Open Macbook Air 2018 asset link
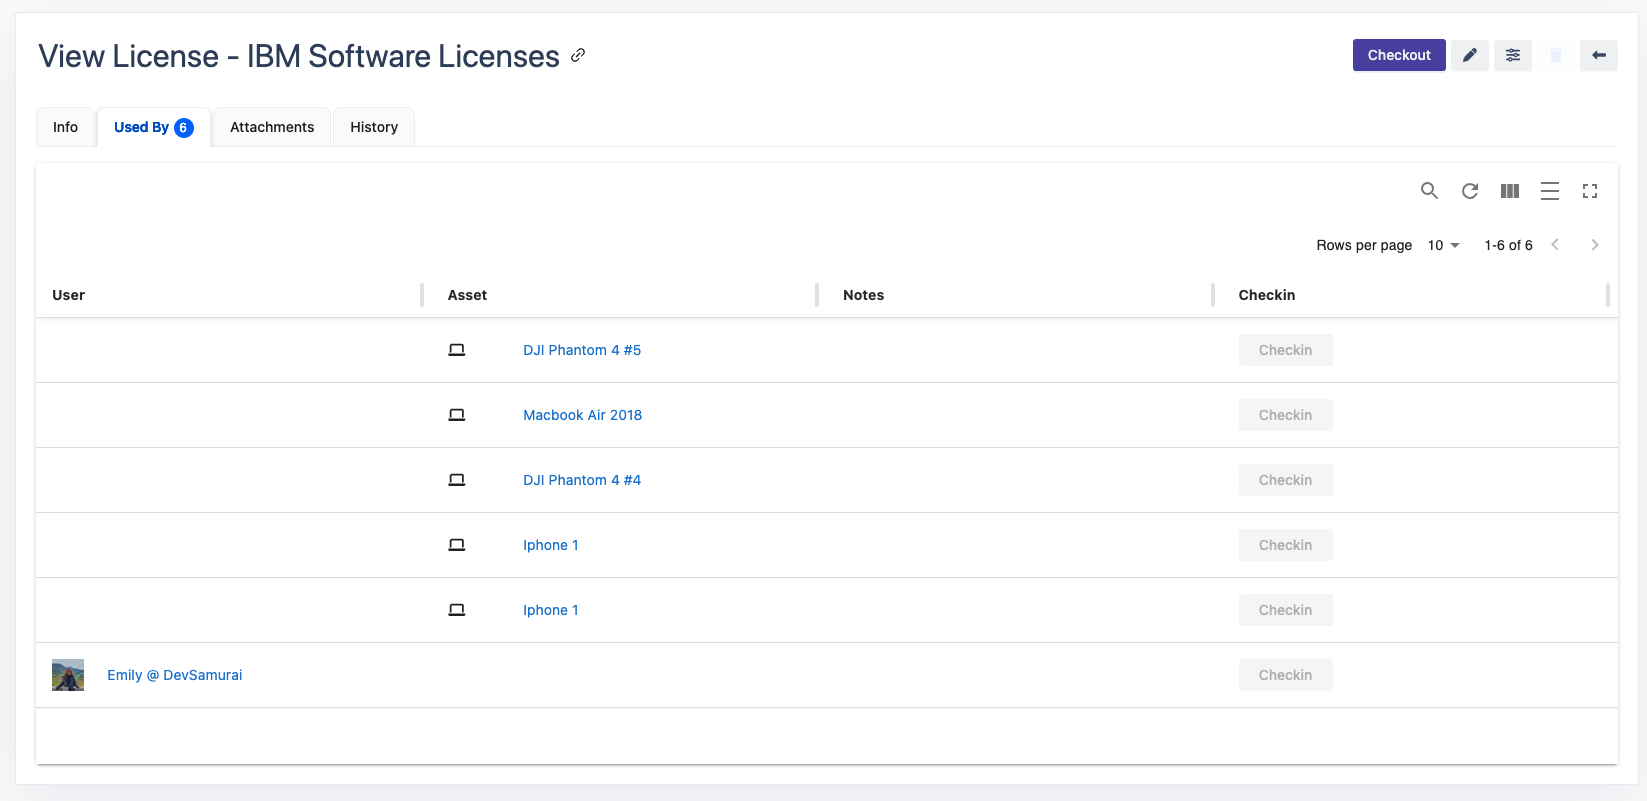 click(582, 415)
